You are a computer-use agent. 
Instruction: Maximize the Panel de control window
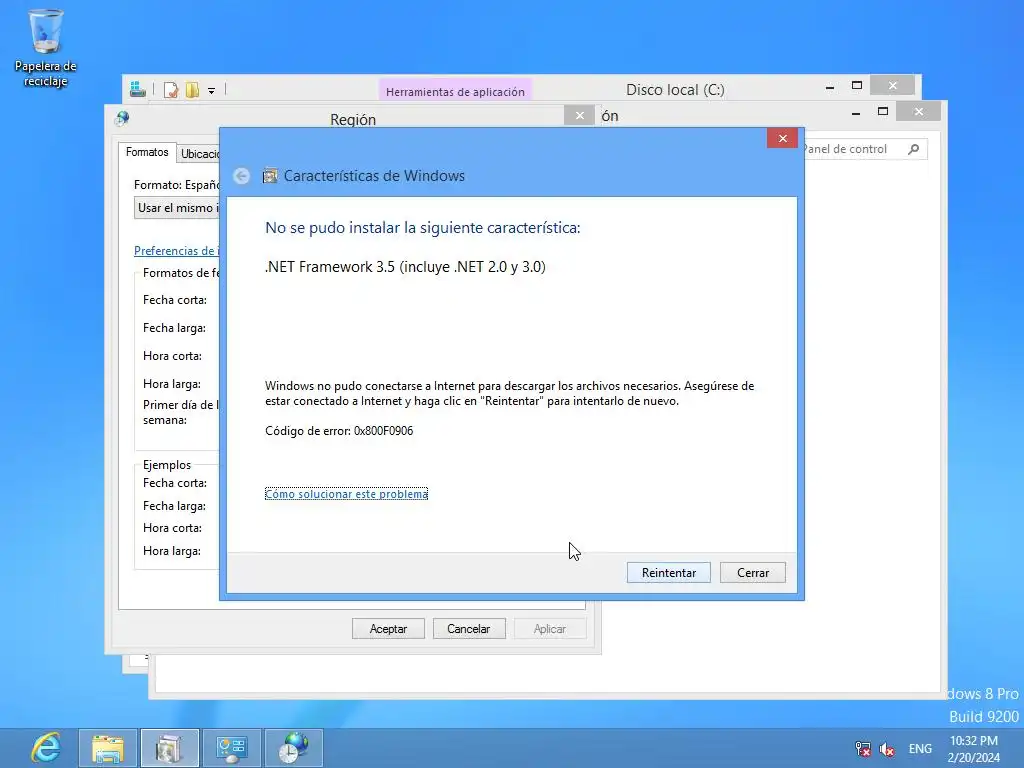pyautogui.click(x=883, y=112)
